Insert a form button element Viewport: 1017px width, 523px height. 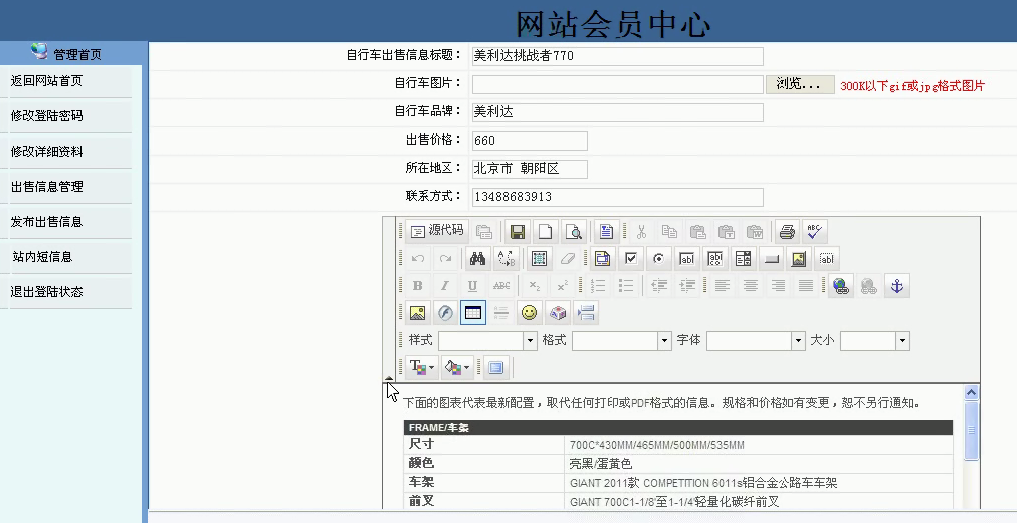(771, 259)
